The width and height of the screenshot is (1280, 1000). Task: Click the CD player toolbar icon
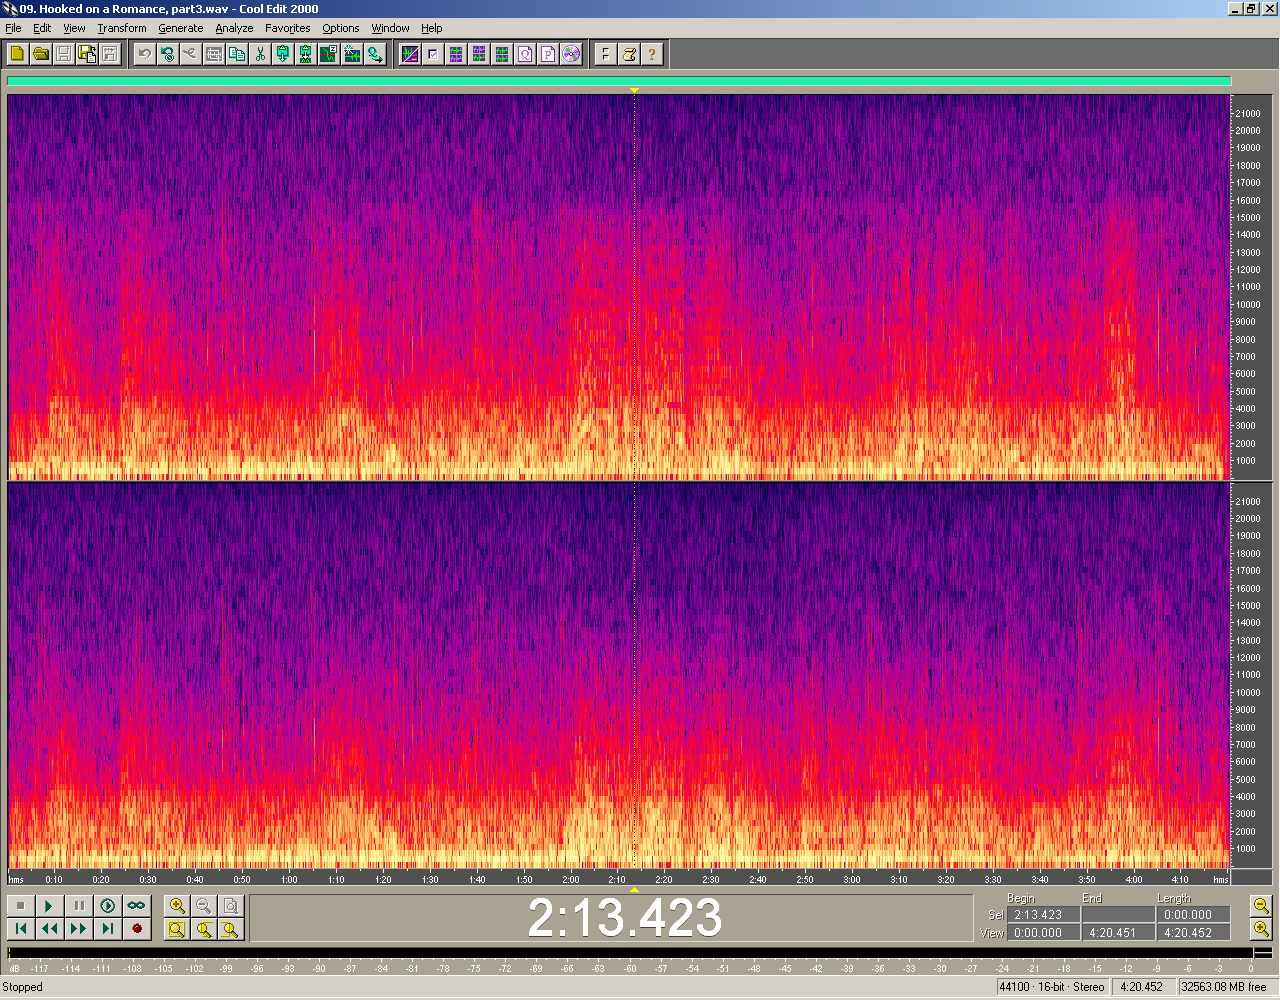click(x=571, y=54)
